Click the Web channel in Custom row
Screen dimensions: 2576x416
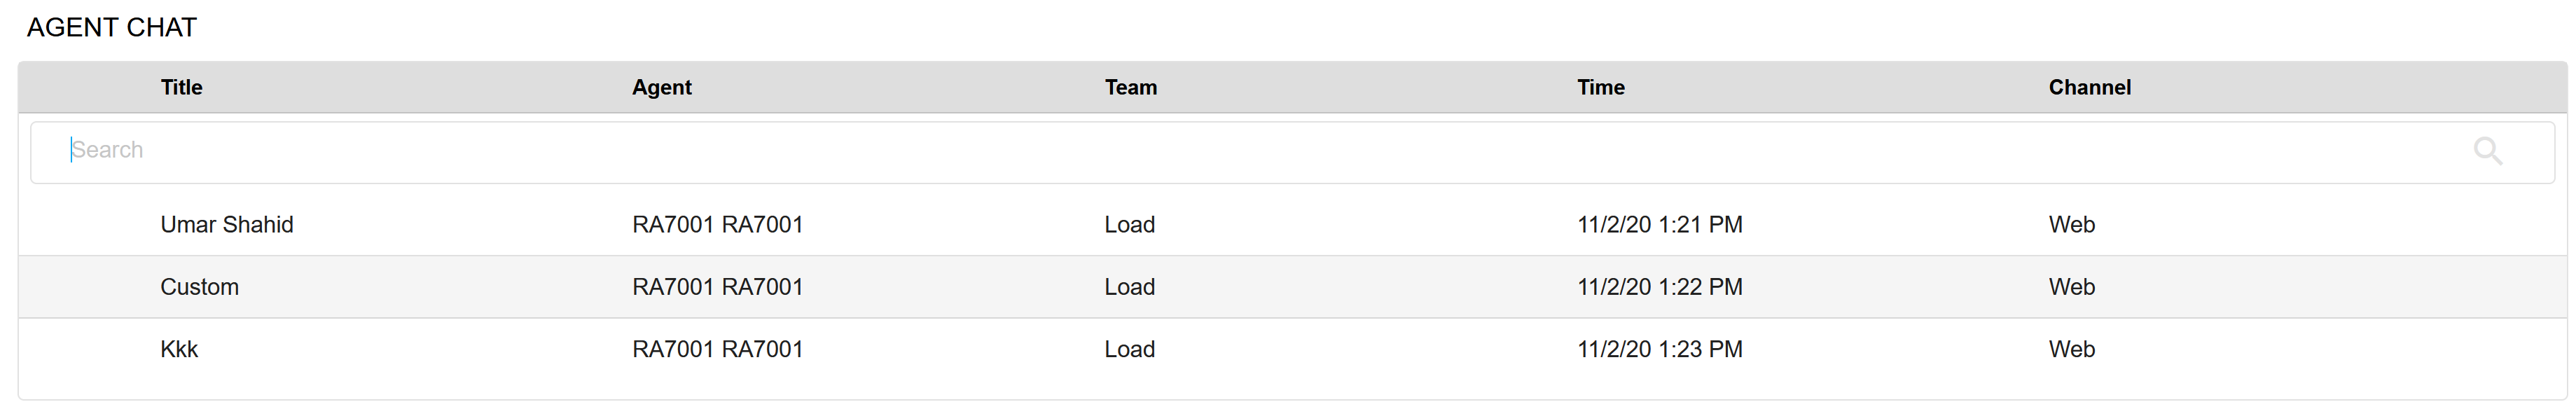click(x=2070, y=287)
